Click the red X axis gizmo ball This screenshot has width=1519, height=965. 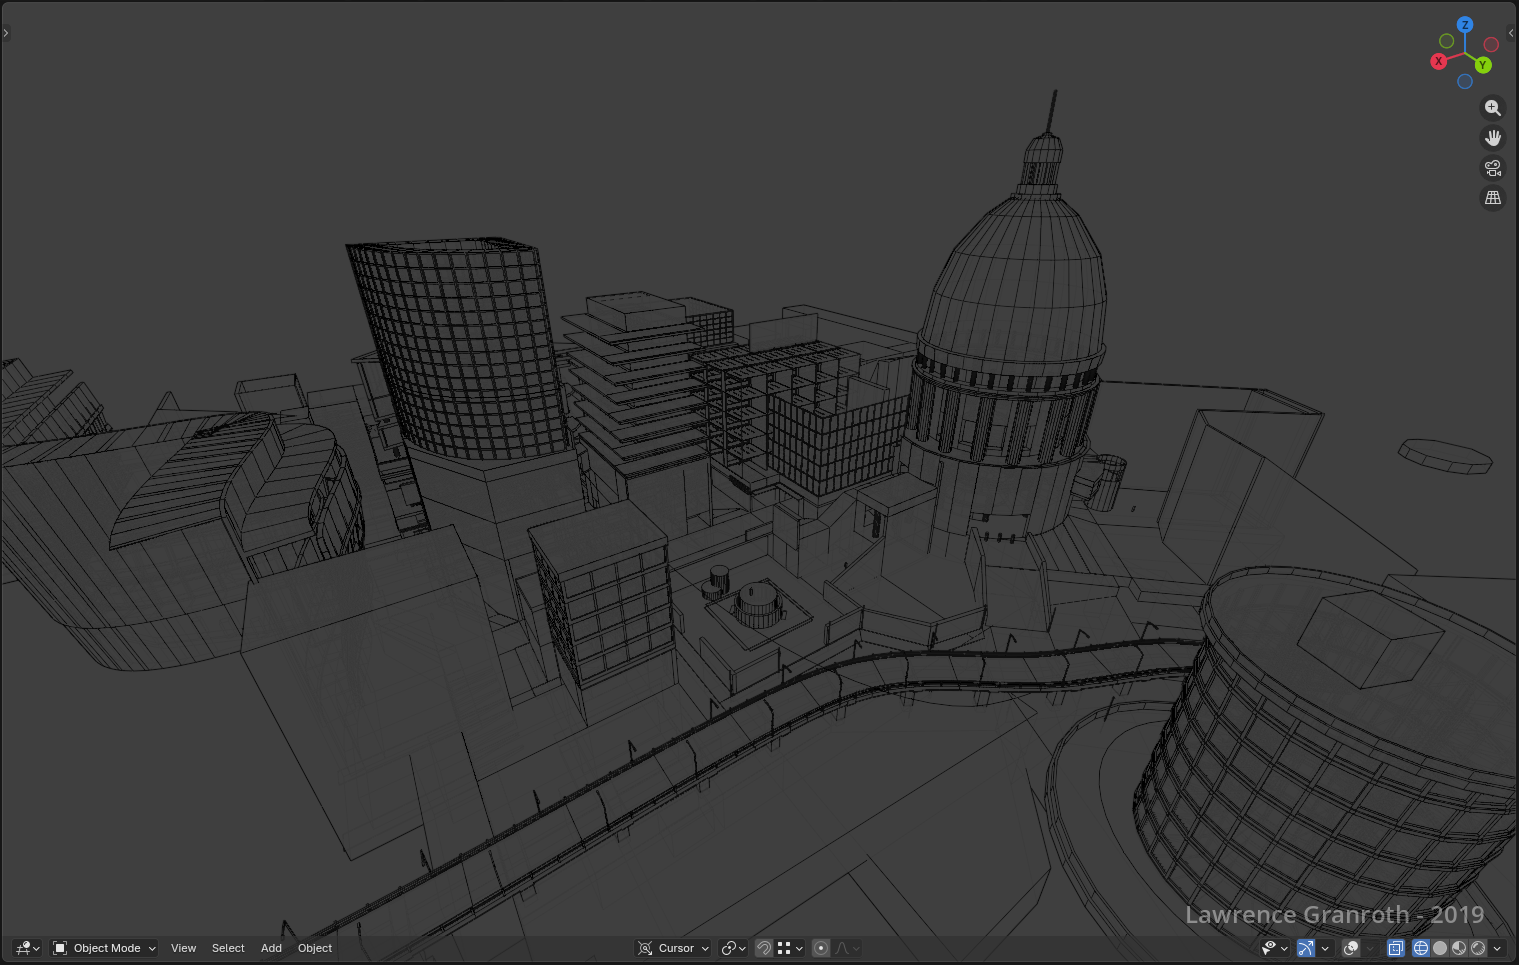pyautogui.click(x=1438, y=61)
